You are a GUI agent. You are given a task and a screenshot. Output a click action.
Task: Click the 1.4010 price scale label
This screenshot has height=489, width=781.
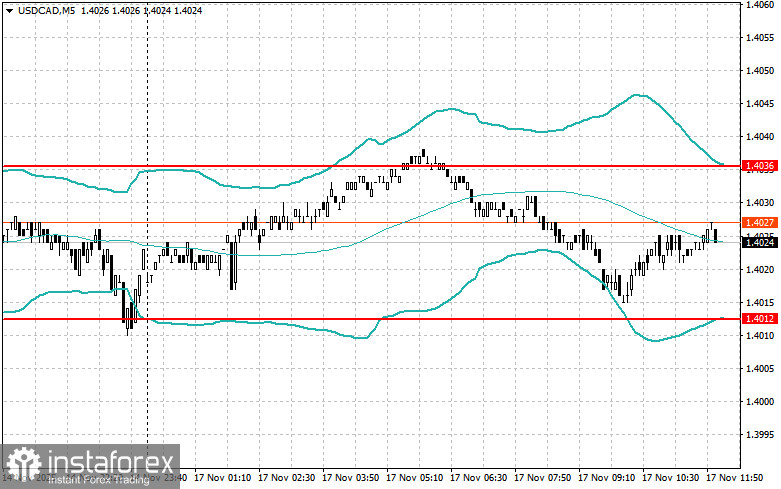[760, 335]
